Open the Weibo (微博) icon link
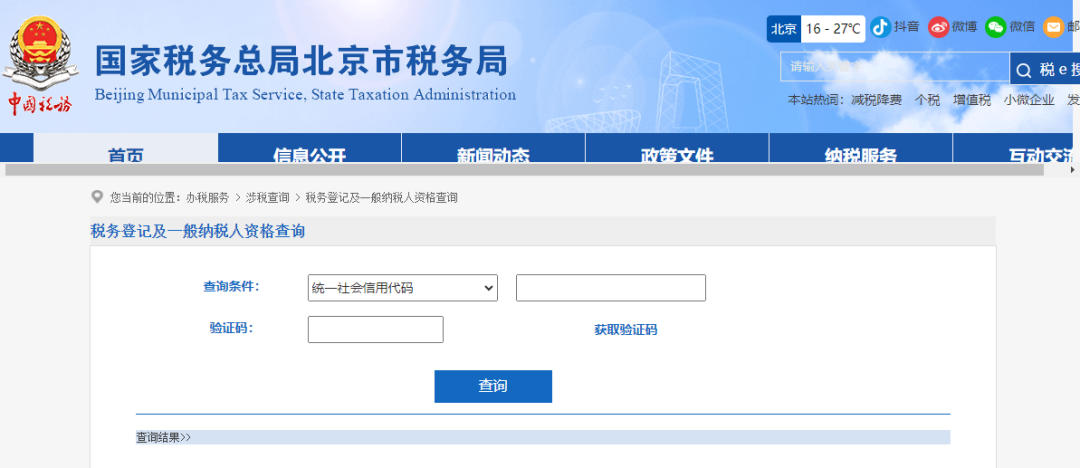 point(938,28)
